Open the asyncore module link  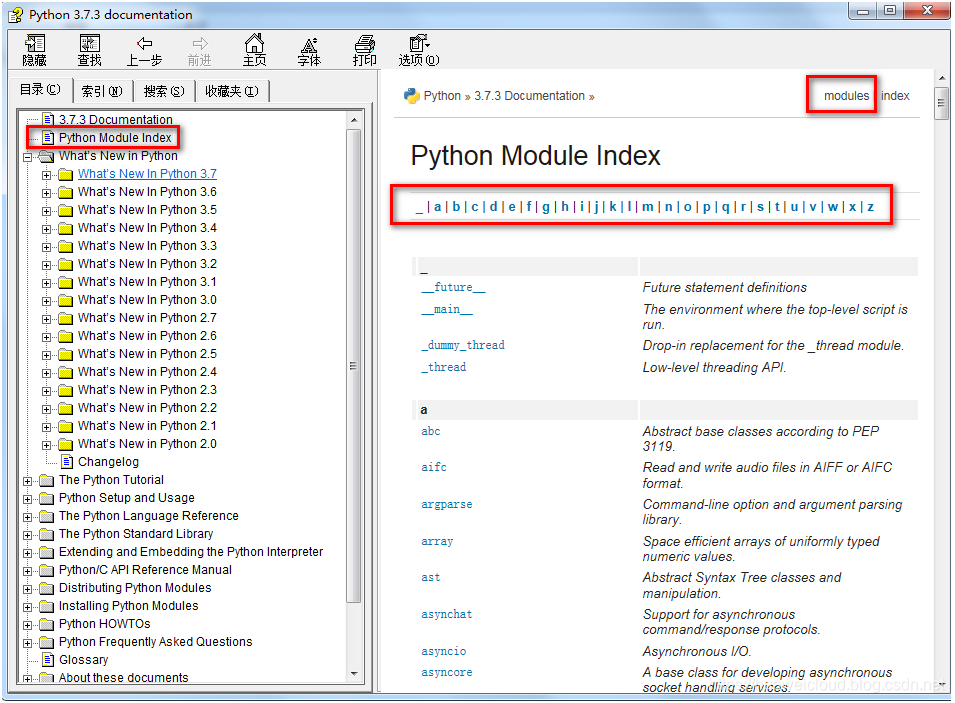click(446, 672)
